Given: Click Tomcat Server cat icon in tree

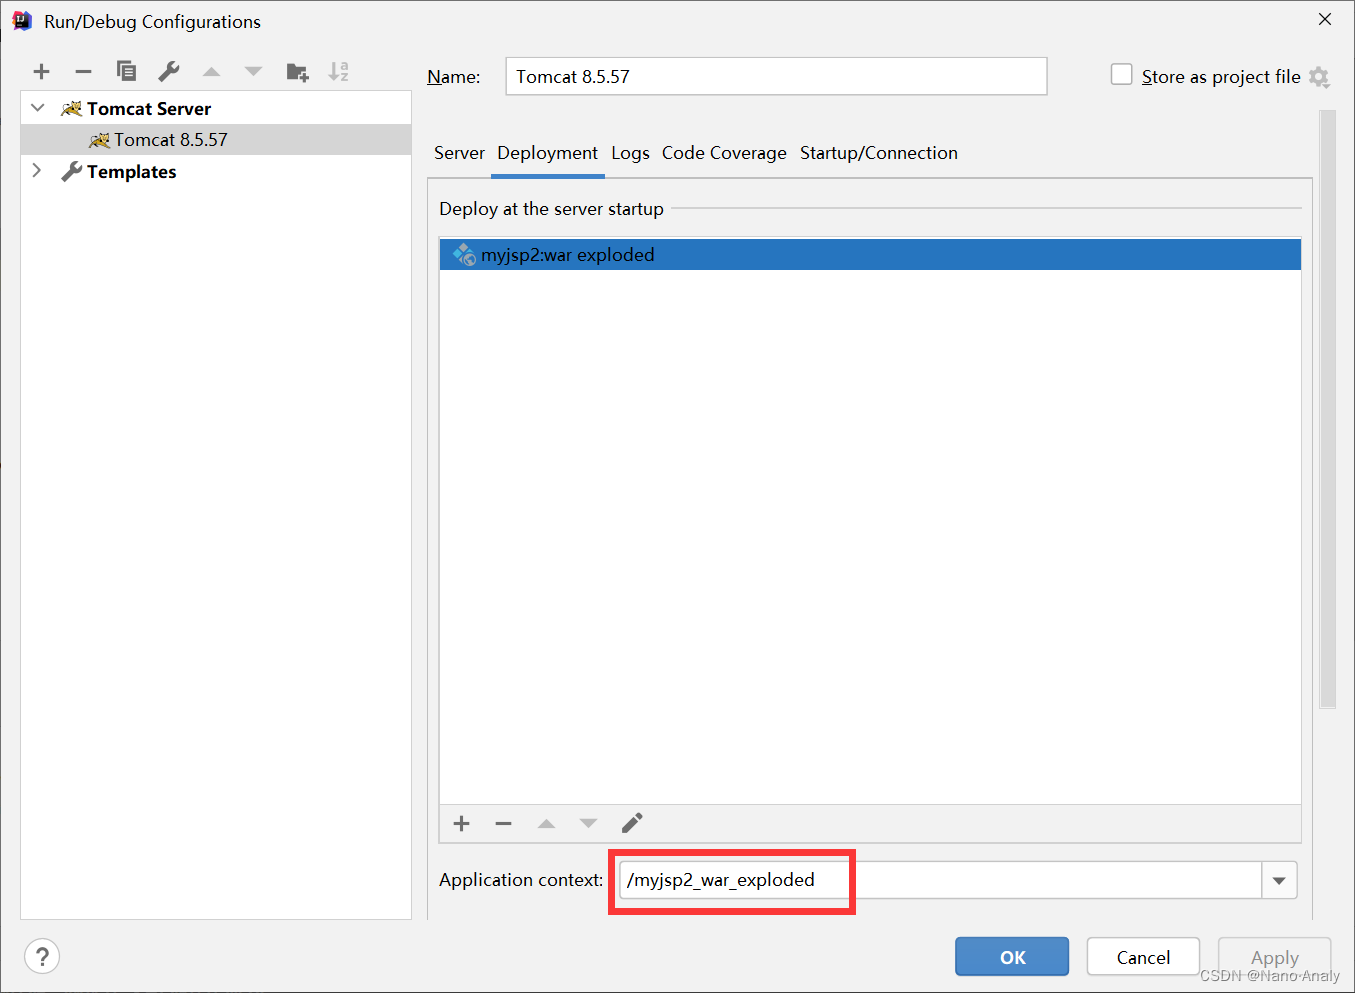Looking at the screenshot, I should (71, 108).
